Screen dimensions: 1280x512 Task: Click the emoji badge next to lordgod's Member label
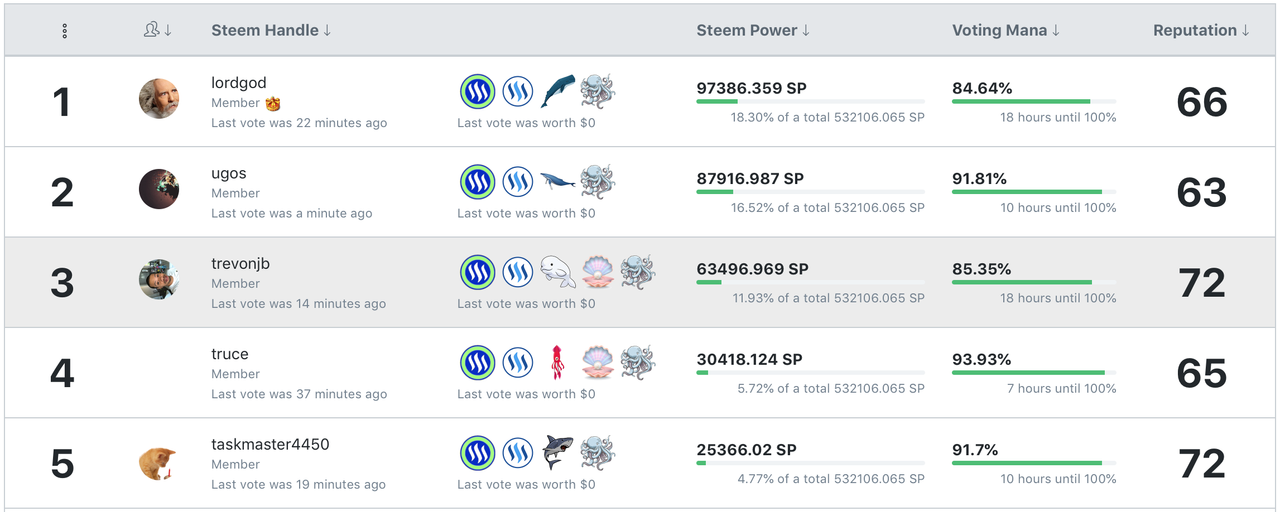click(x=272, y=103)
